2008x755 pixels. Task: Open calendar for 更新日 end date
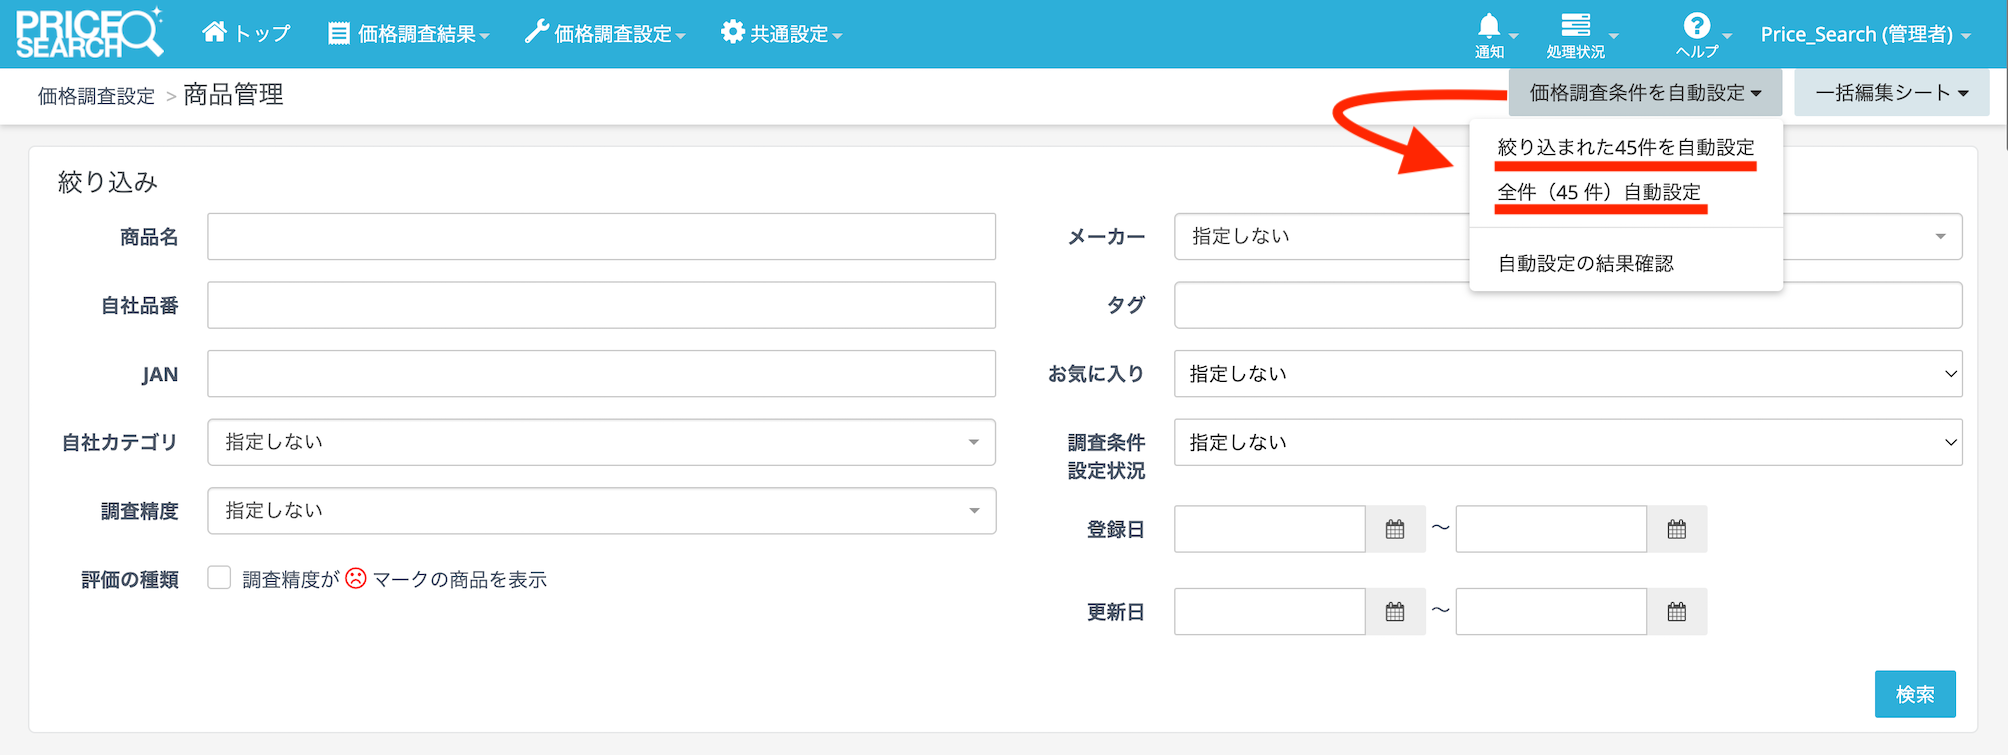tap(1677, 612)
